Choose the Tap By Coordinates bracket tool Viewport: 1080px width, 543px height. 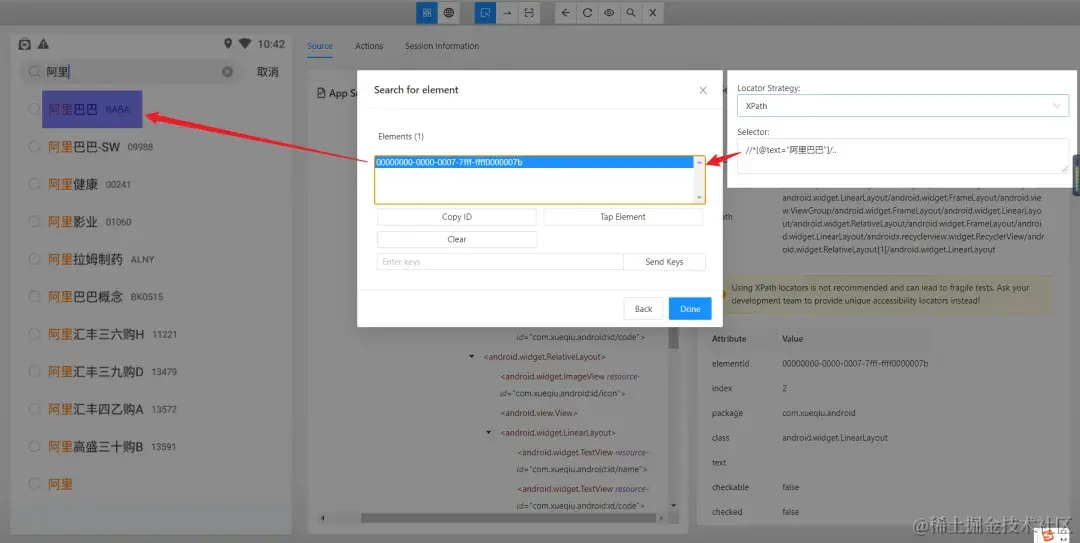[529, 12]
